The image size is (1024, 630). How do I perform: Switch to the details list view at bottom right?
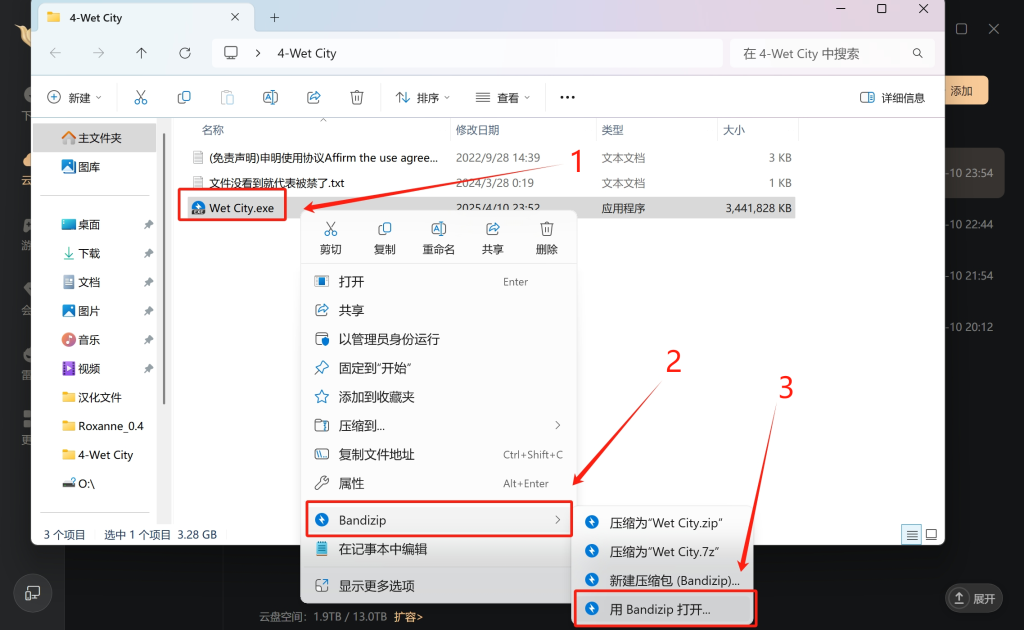(x=912, y=535)
